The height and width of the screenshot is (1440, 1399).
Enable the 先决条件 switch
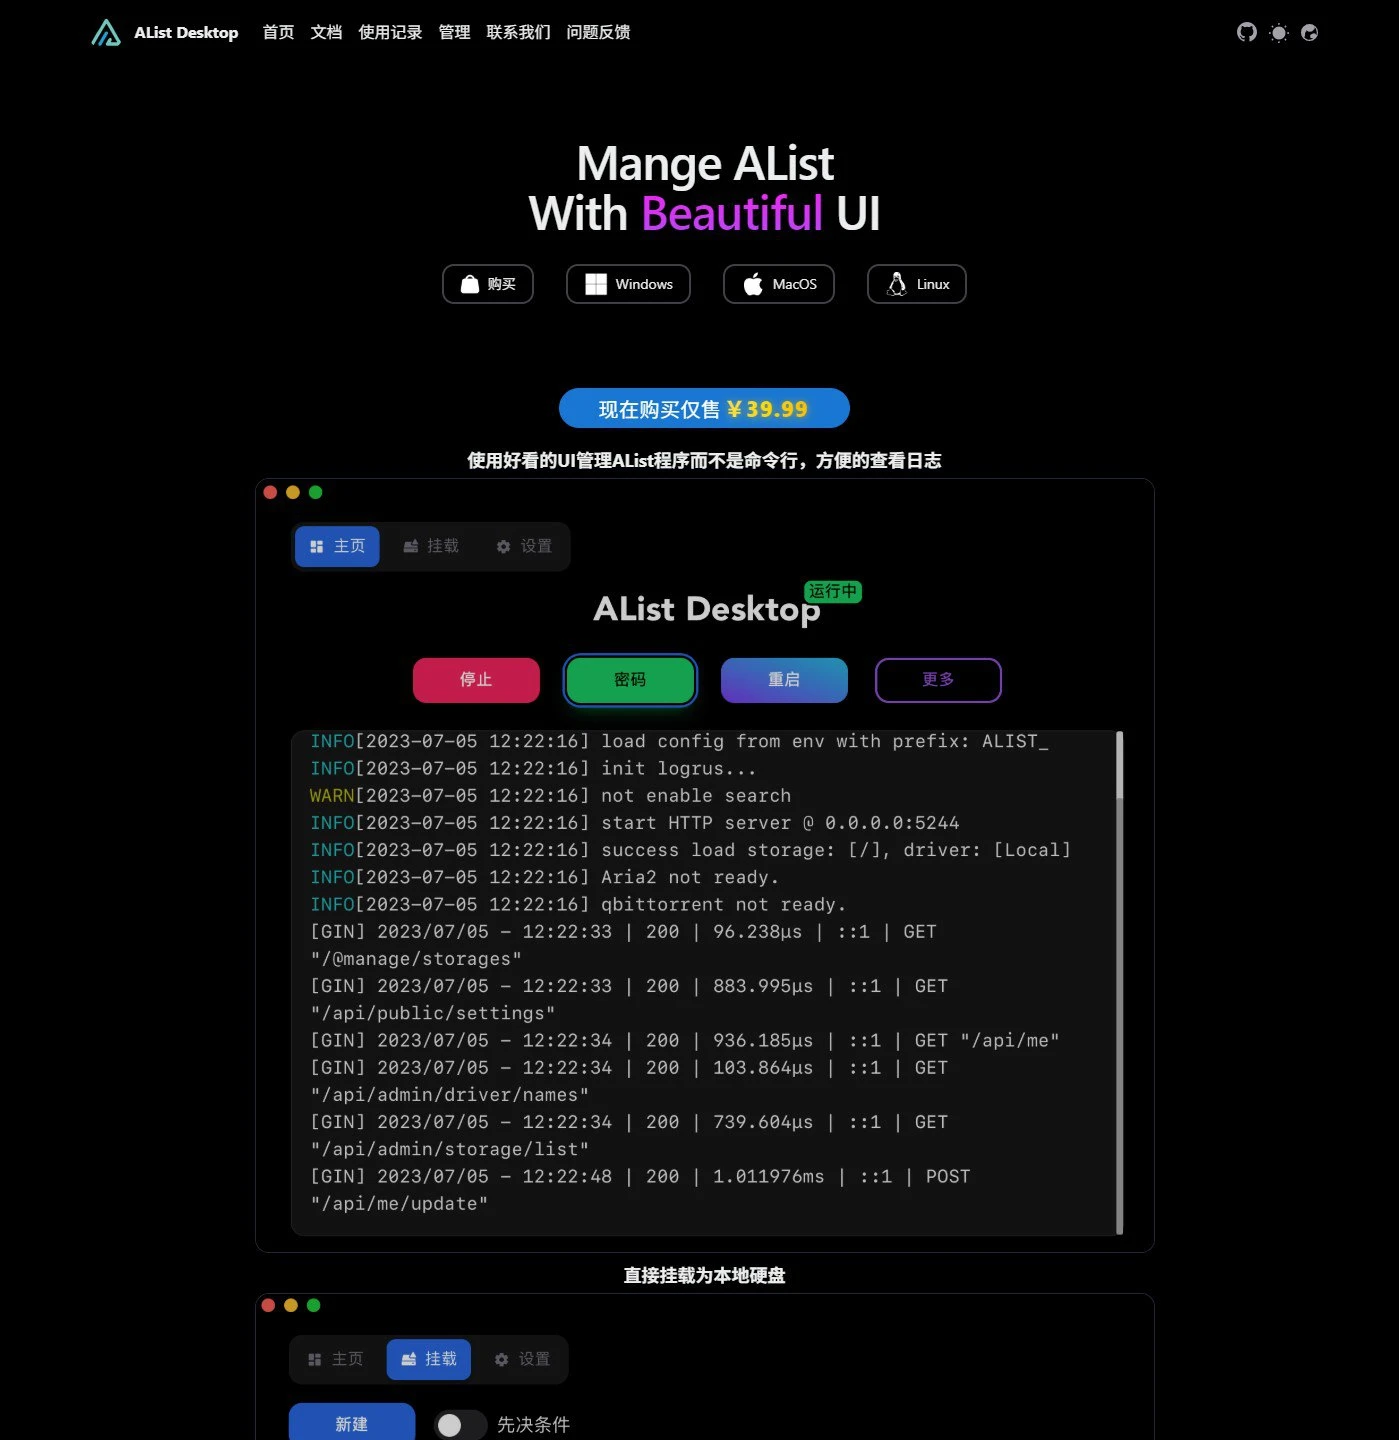460,1424
